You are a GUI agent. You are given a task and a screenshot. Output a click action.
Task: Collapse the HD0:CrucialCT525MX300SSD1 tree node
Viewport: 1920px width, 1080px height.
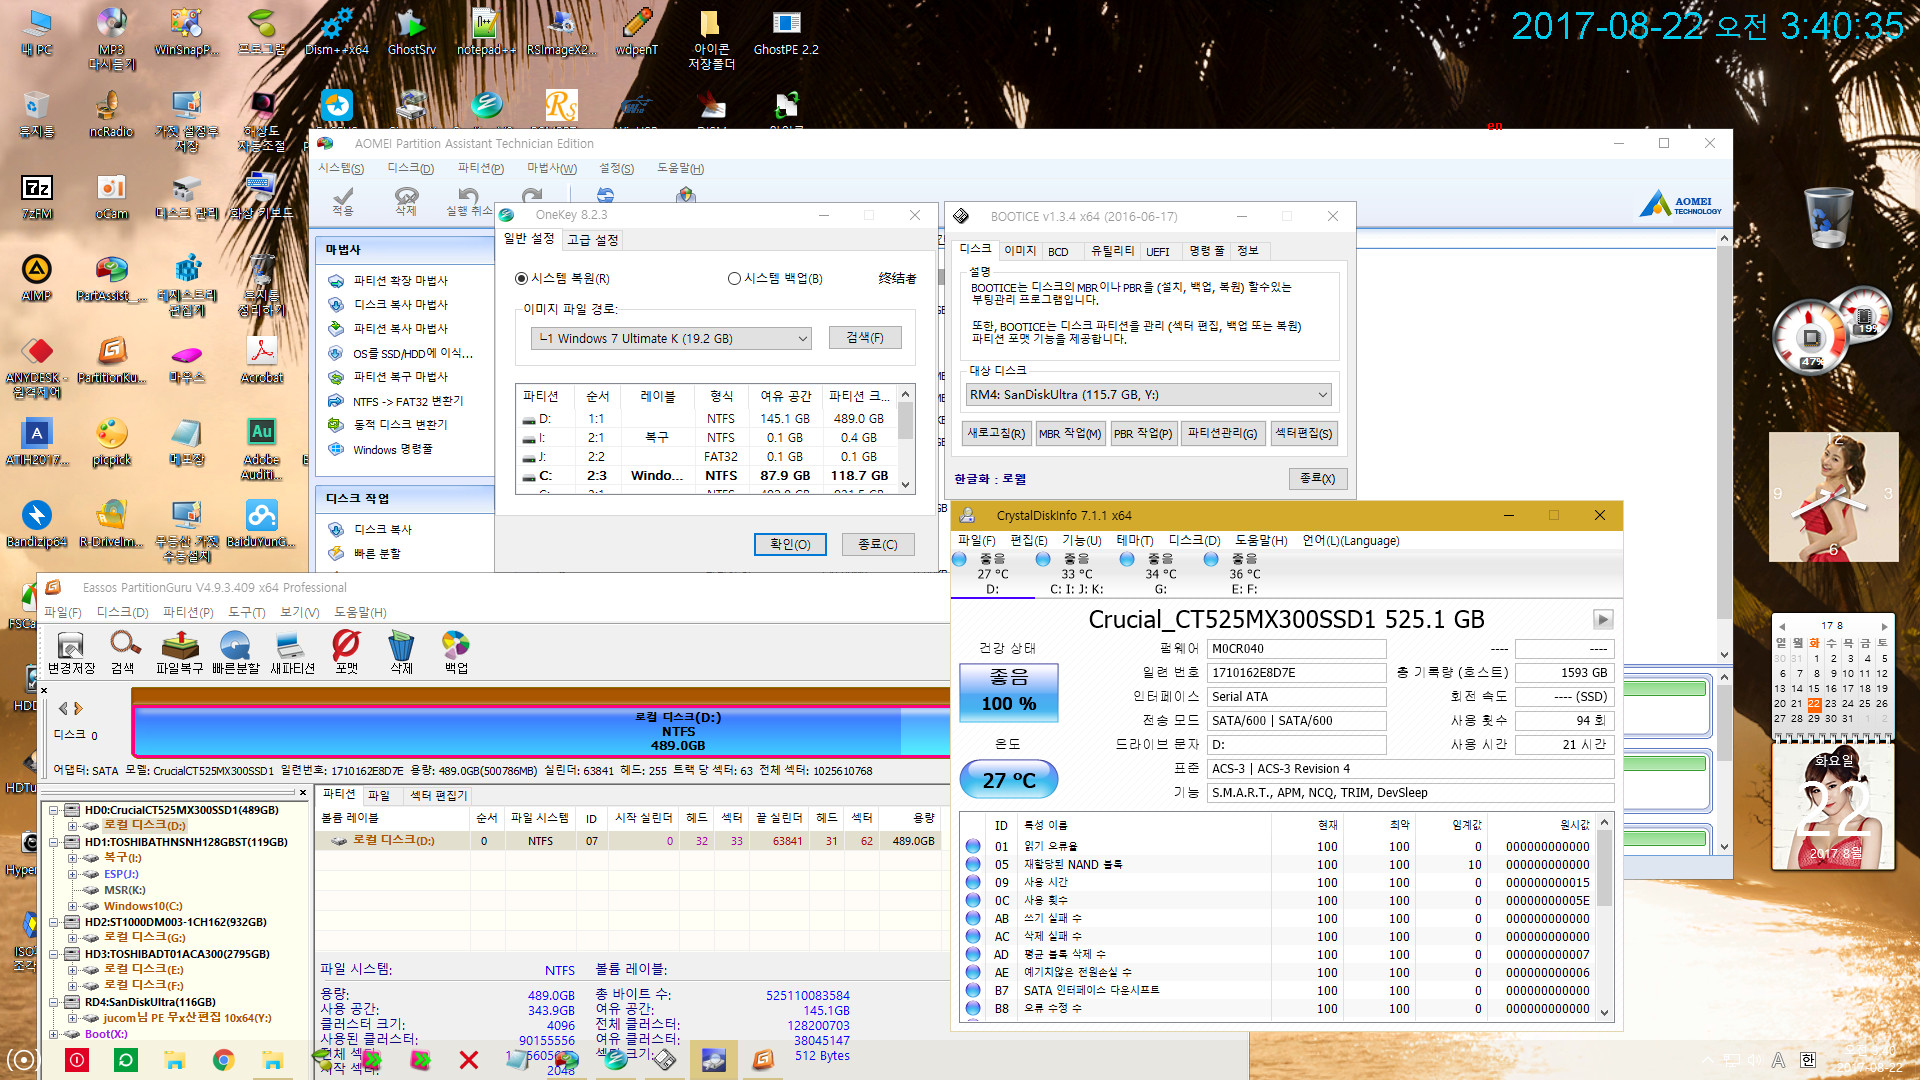pos(54,810)
